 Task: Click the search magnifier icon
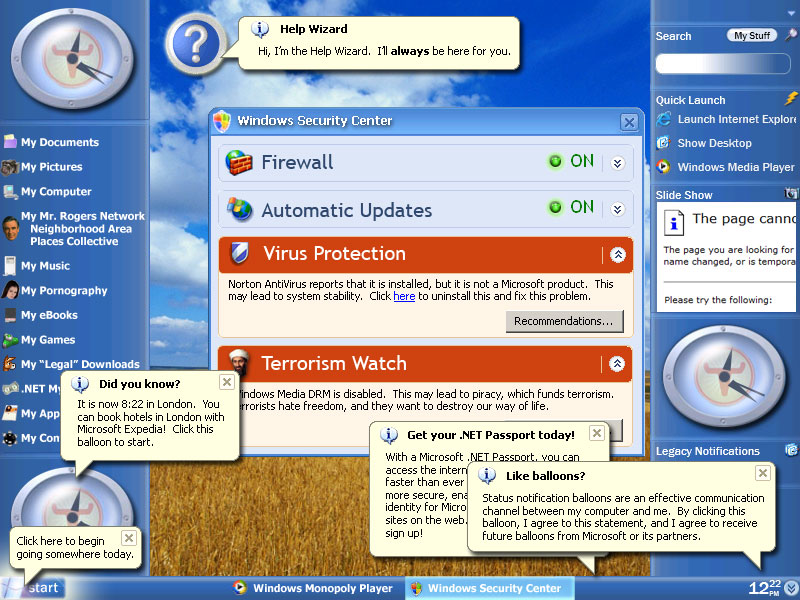point(790,35)
